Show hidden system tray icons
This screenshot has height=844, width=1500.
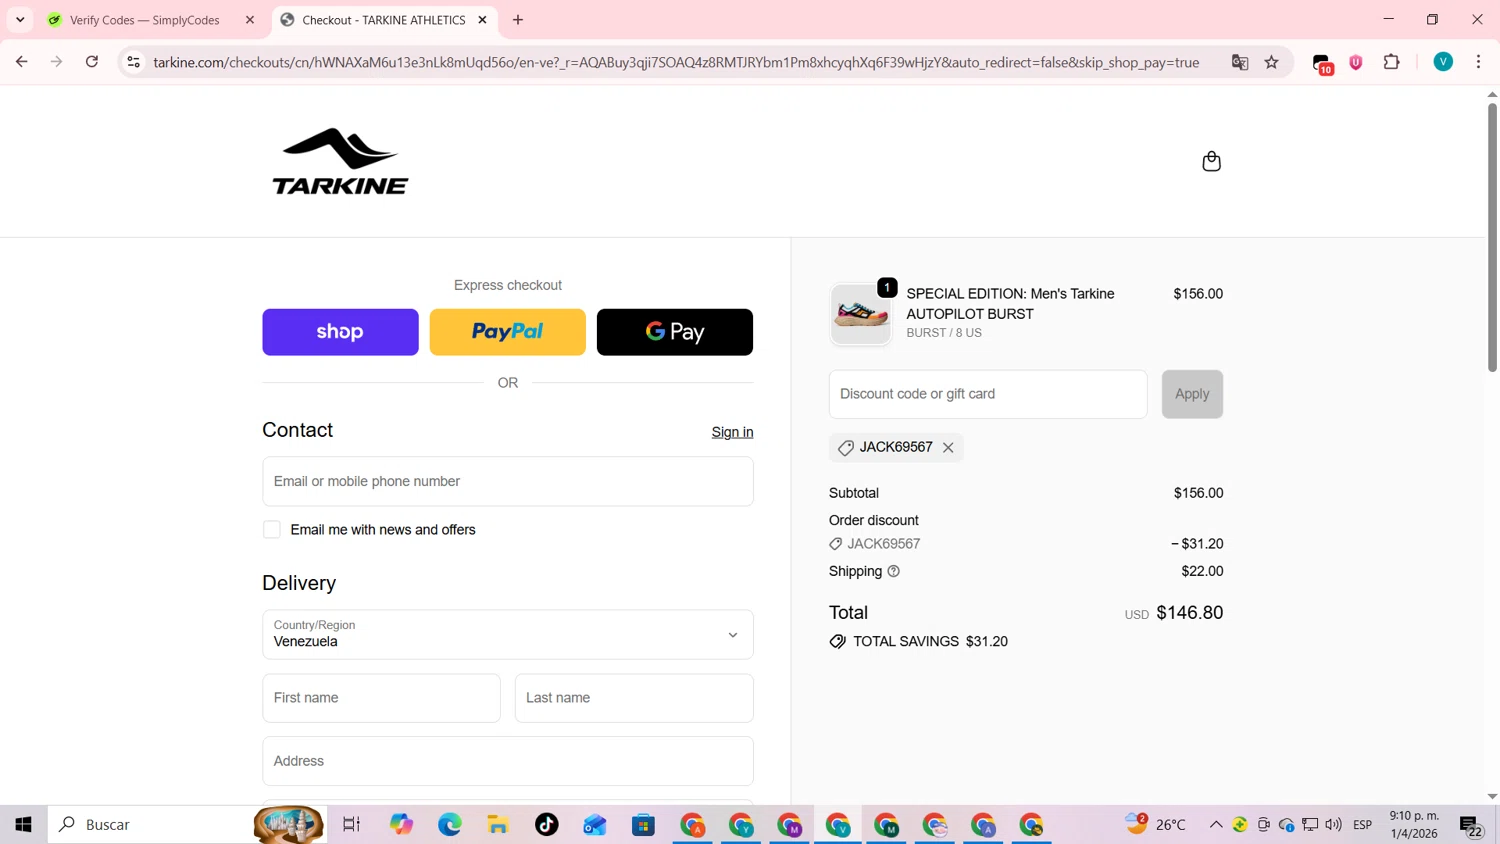(x=1216, y=825)
